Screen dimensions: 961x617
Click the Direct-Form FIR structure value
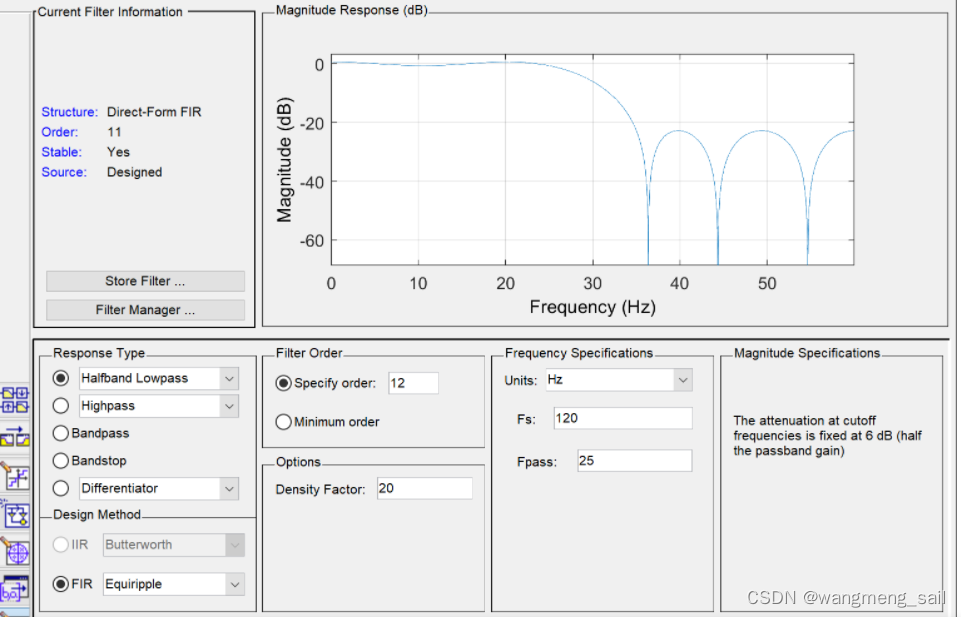[x=154, y=112]
